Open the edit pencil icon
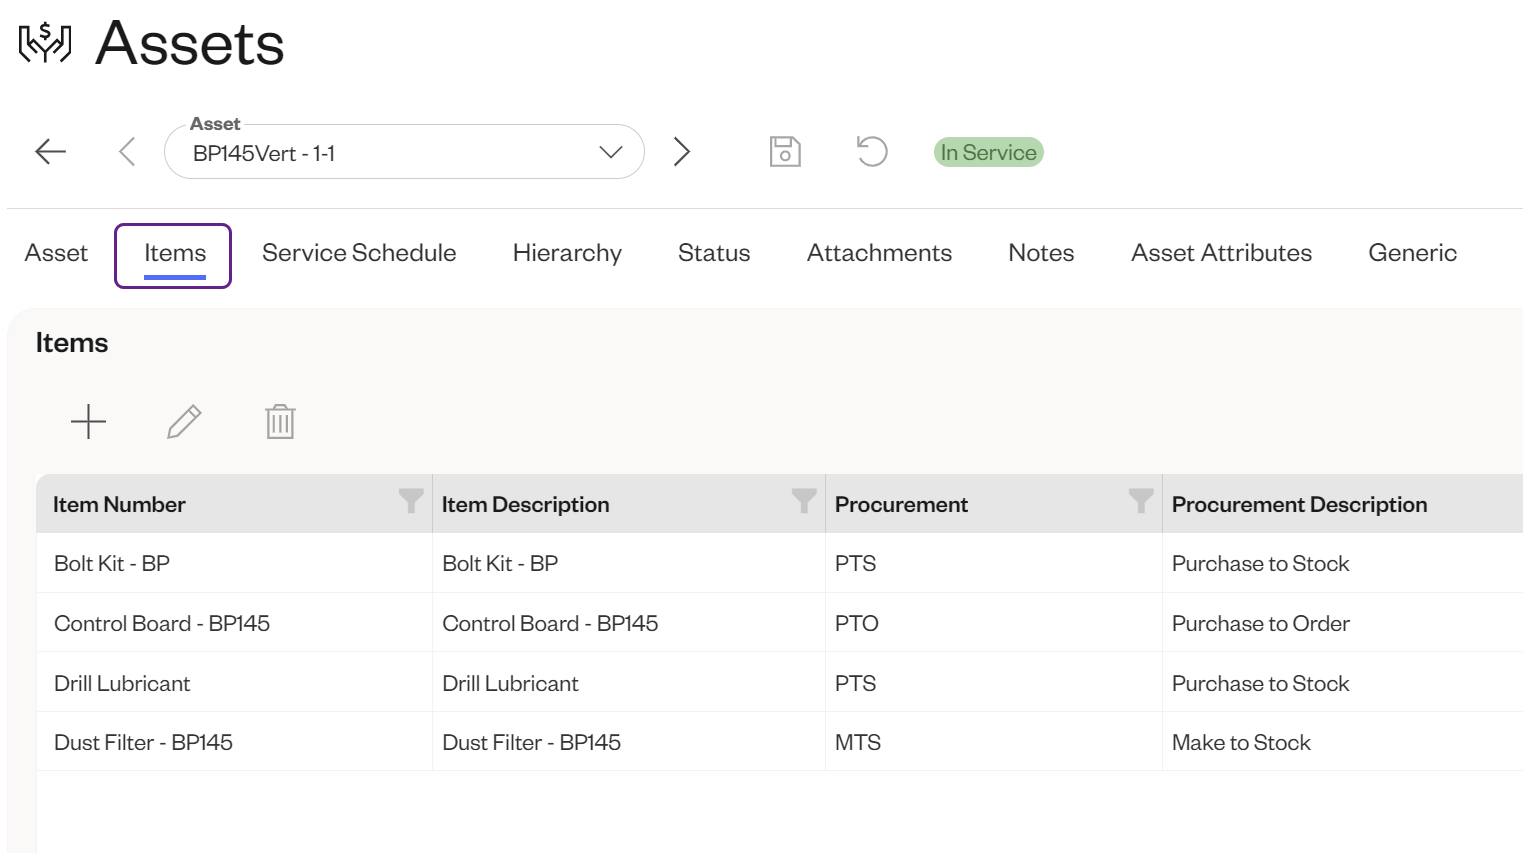Image resolution: width=1523 pixels, height=853 pixels. (184, 421)
